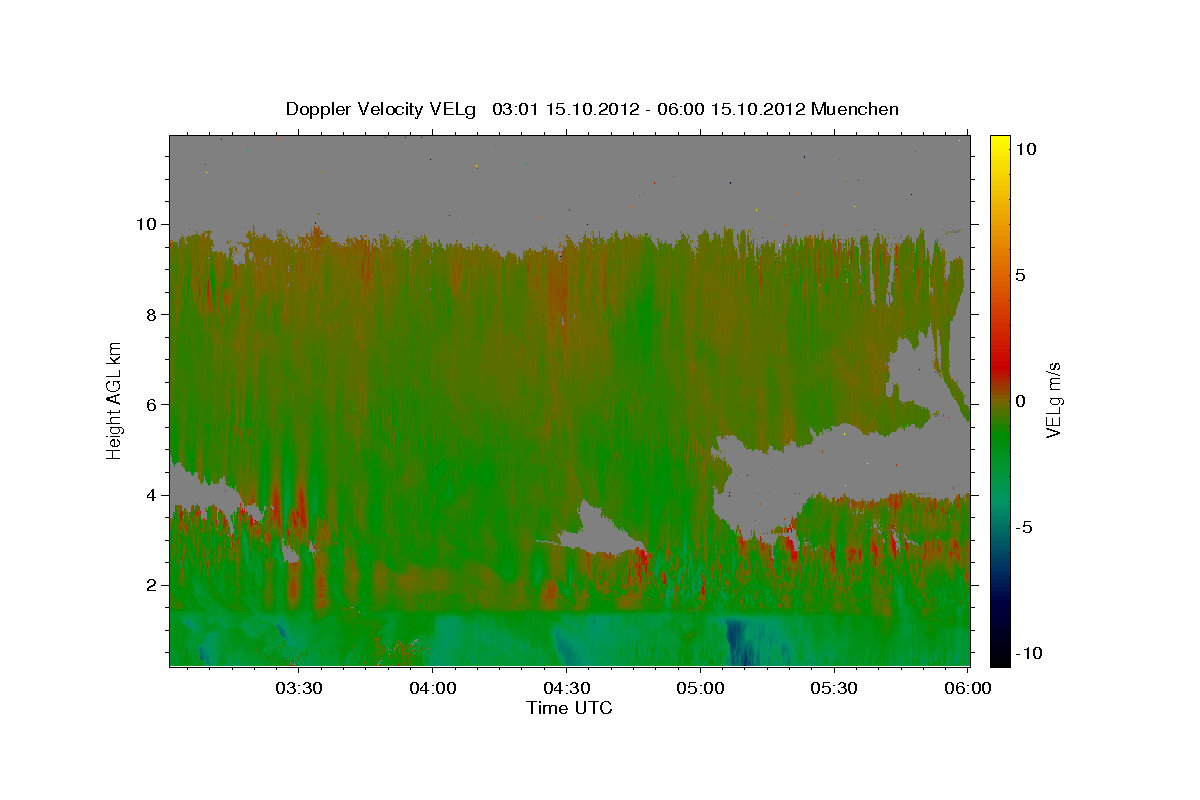
Task: Select the 04:30 time tick label
Action: tap(566, 688)
